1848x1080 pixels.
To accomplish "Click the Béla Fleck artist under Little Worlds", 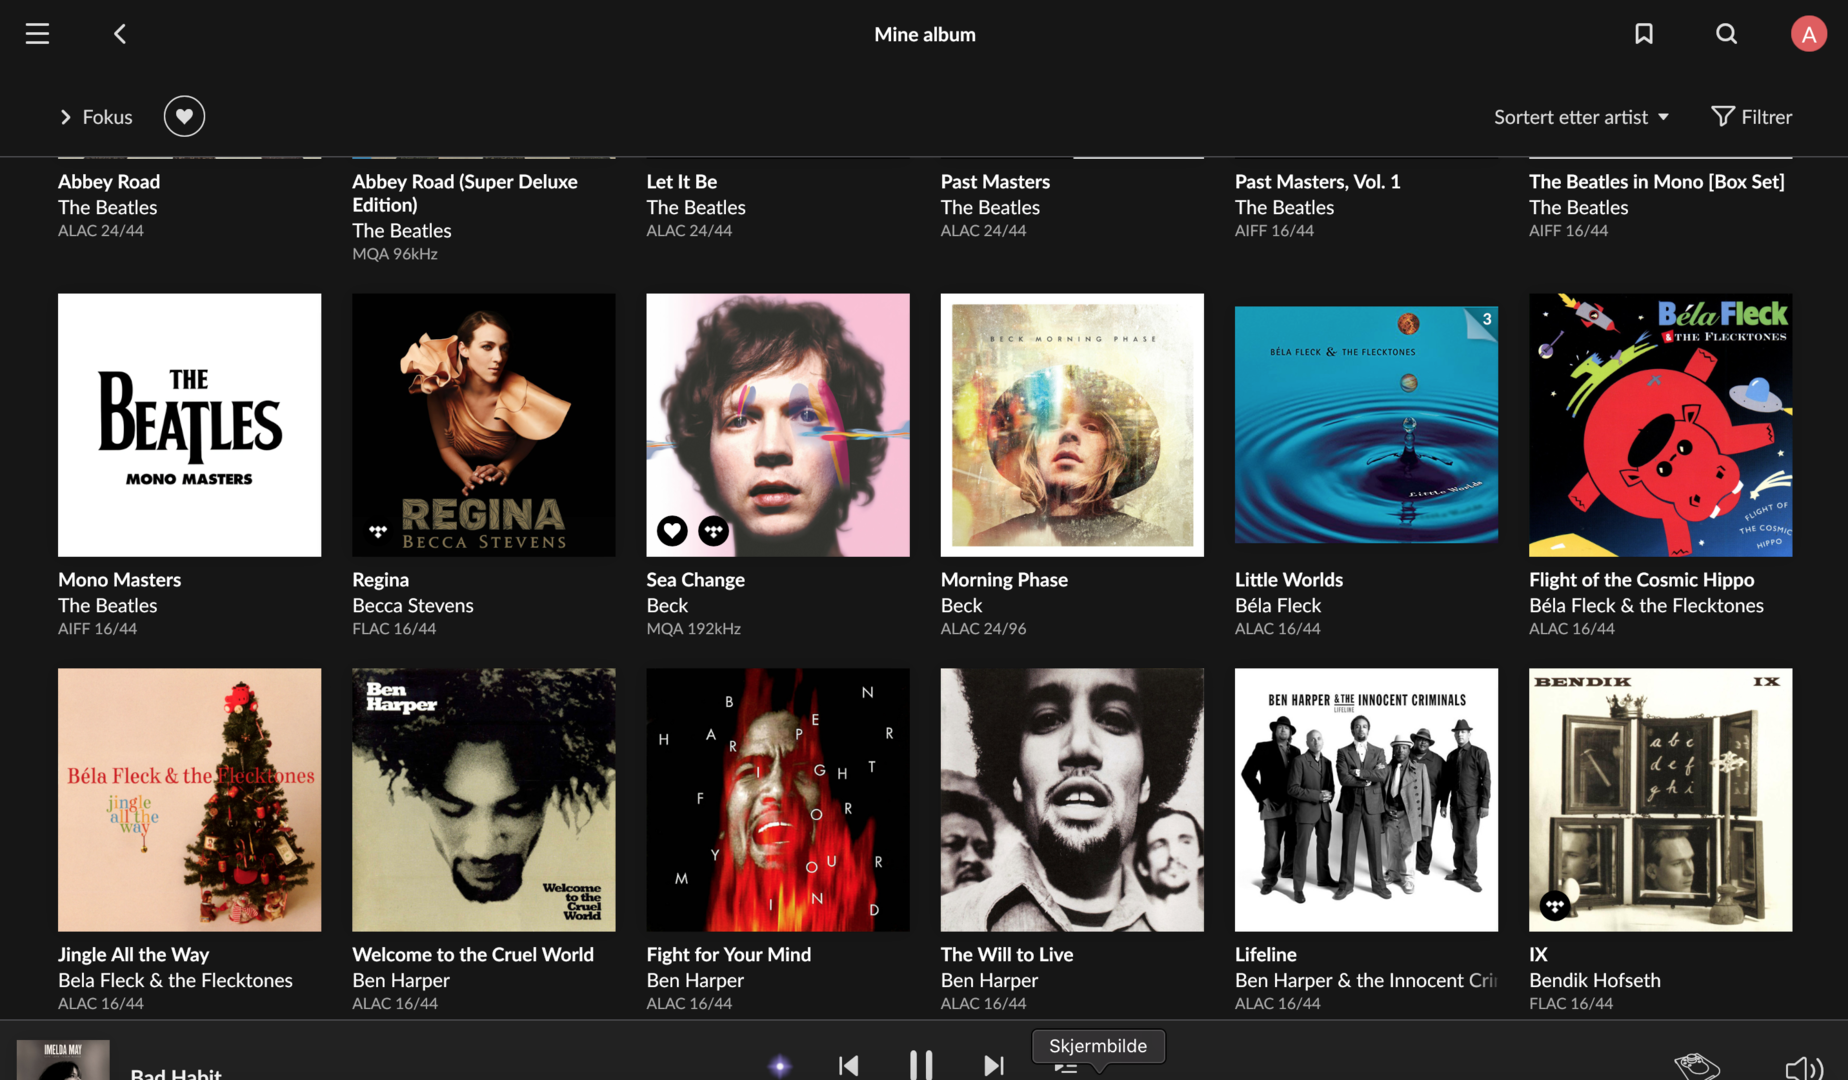I will coord(1278,606).
